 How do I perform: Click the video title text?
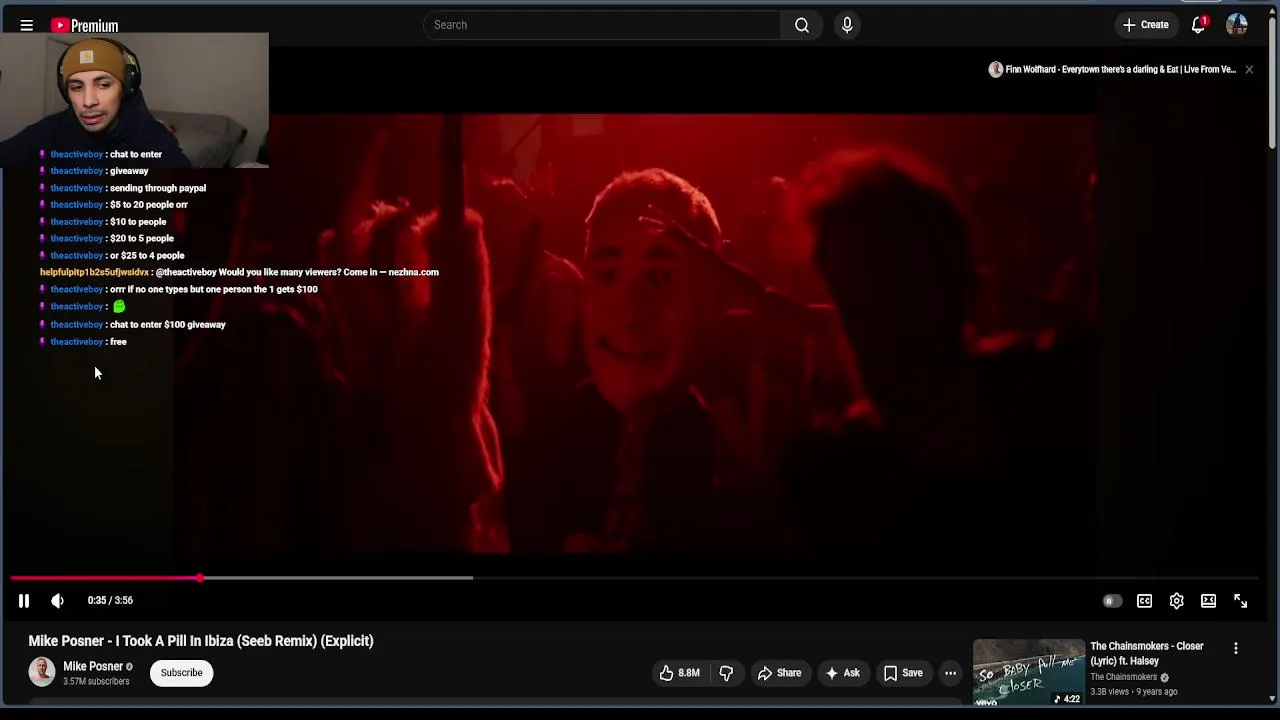pos(201,641)
